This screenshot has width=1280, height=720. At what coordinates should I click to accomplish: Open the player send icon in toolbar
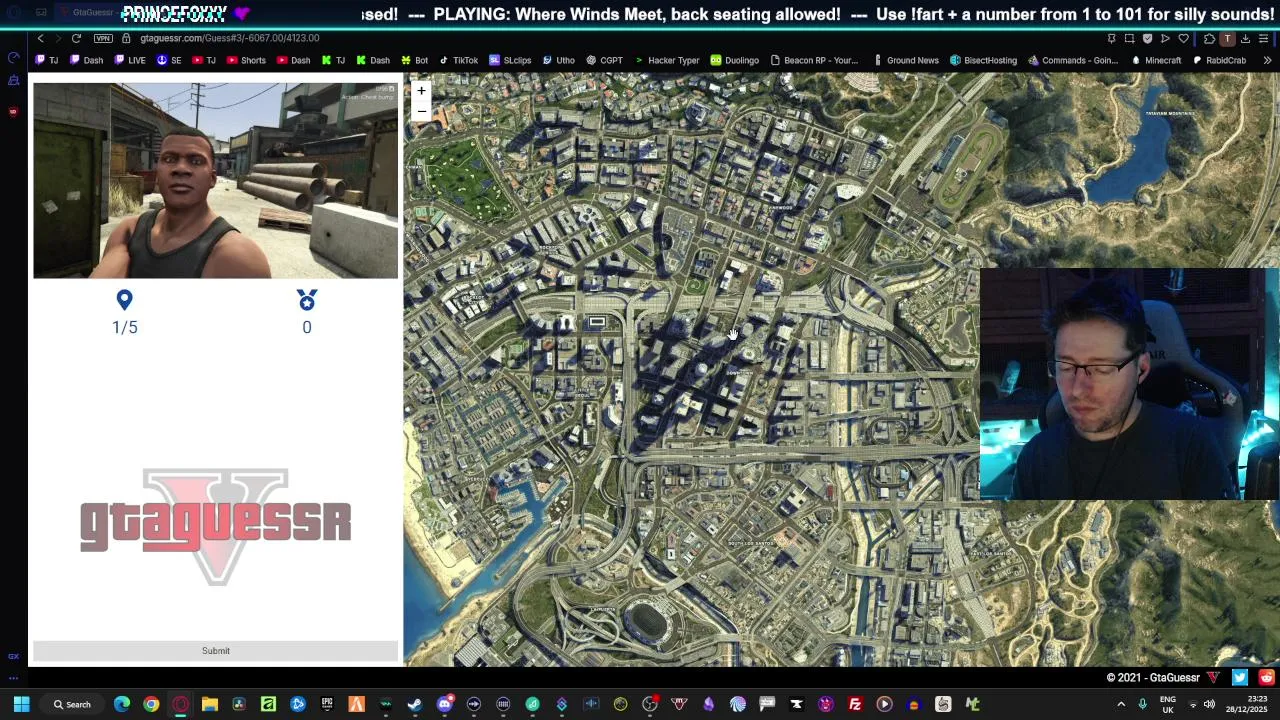1165,38
